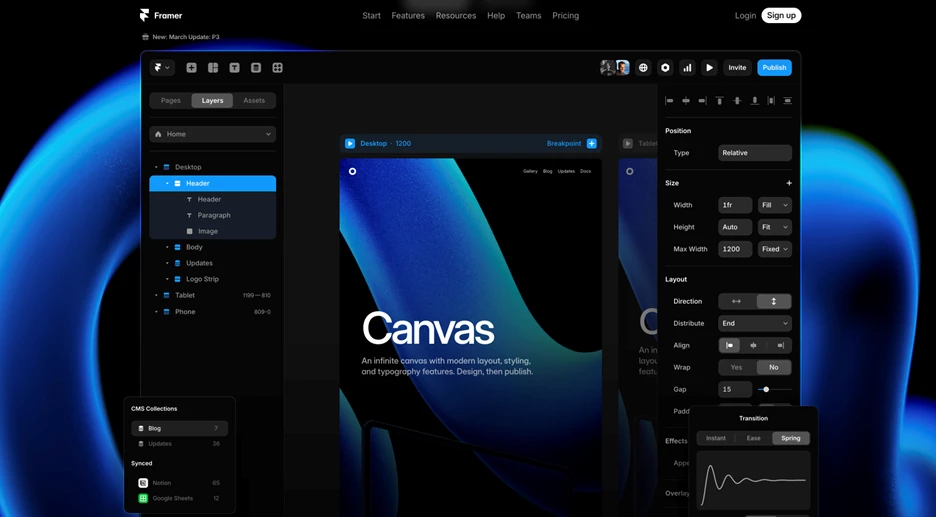Click the Tablet breakpoint play icon

[627, 143]
